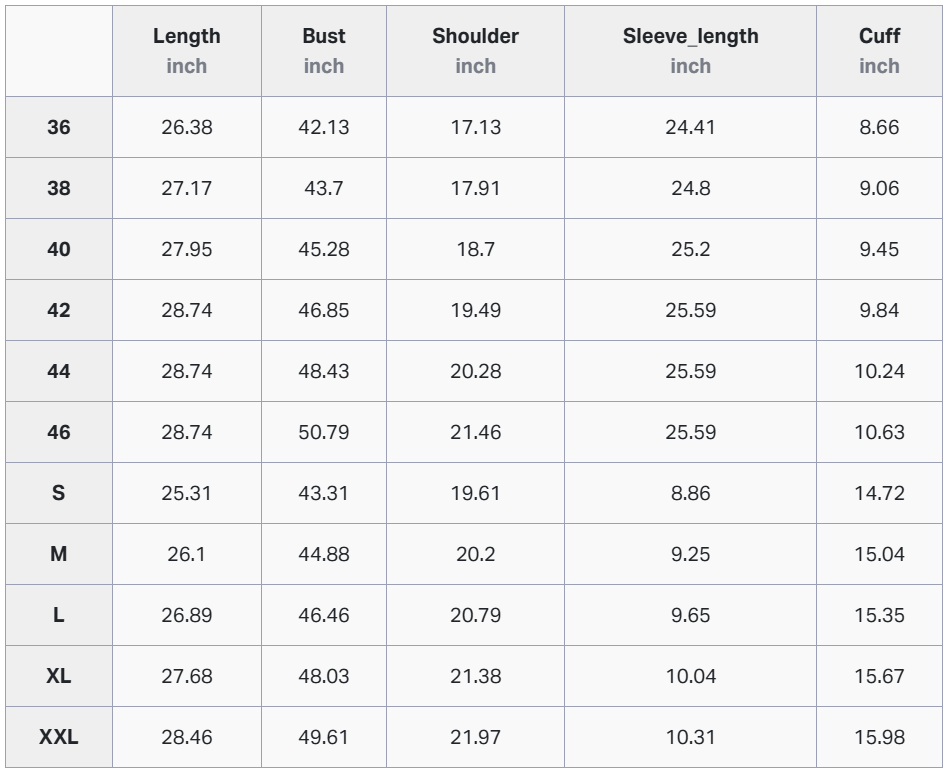951x775 pixels.
Task: Click the Bust column header
Action: [x=324, y=51]
